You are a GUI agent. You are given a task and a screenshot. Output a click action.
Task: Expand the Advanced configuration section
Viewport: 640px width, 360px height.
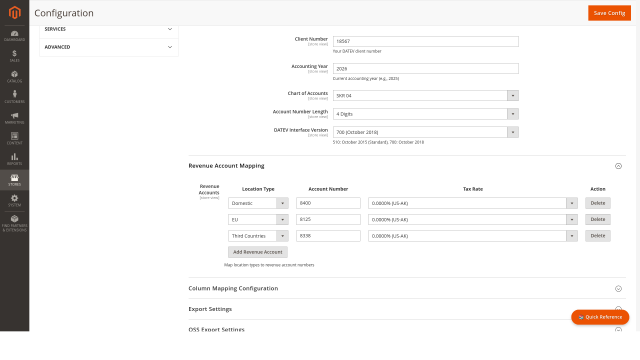point(109,47)
